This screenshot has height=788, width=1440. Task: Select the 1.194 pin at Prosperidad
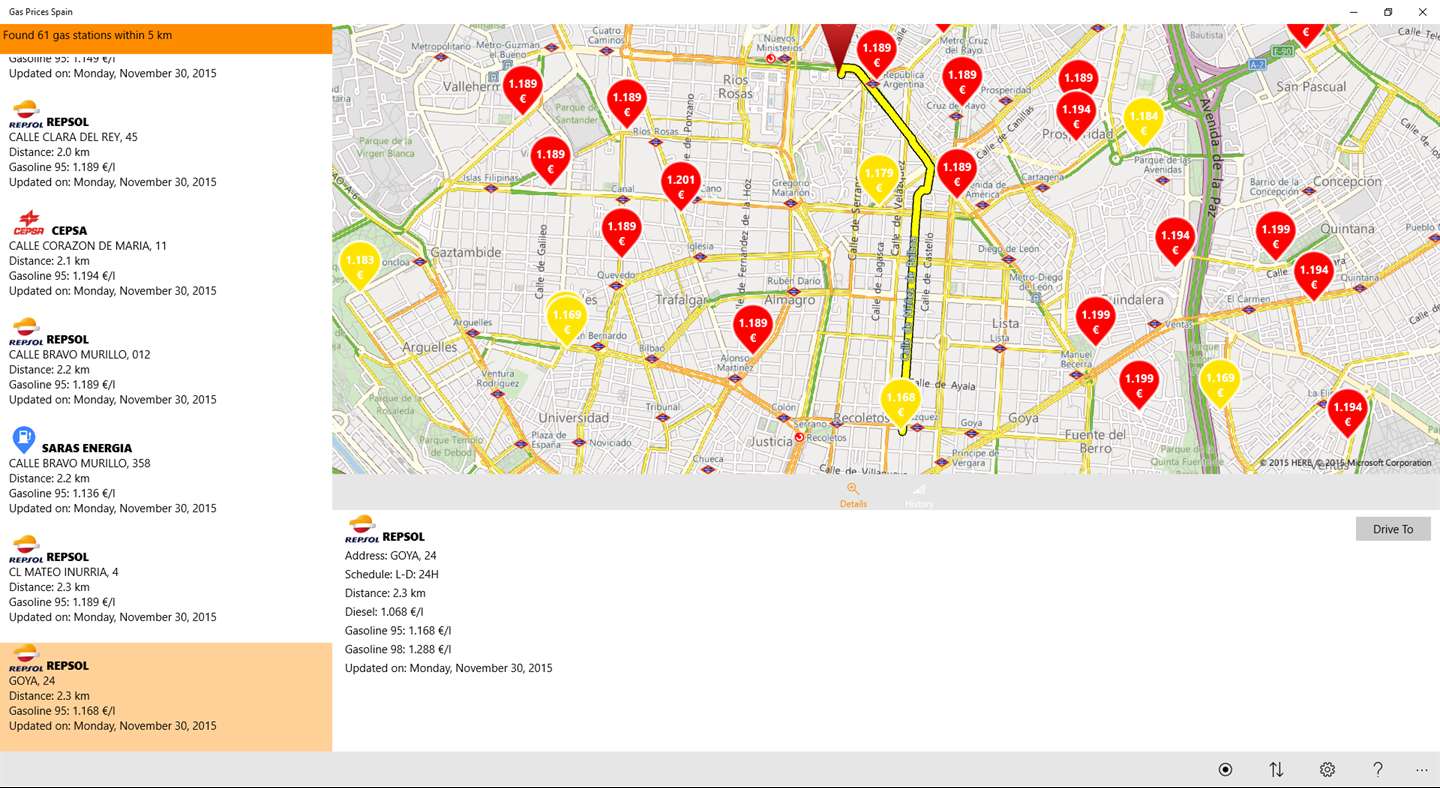tap(1076, 115)
